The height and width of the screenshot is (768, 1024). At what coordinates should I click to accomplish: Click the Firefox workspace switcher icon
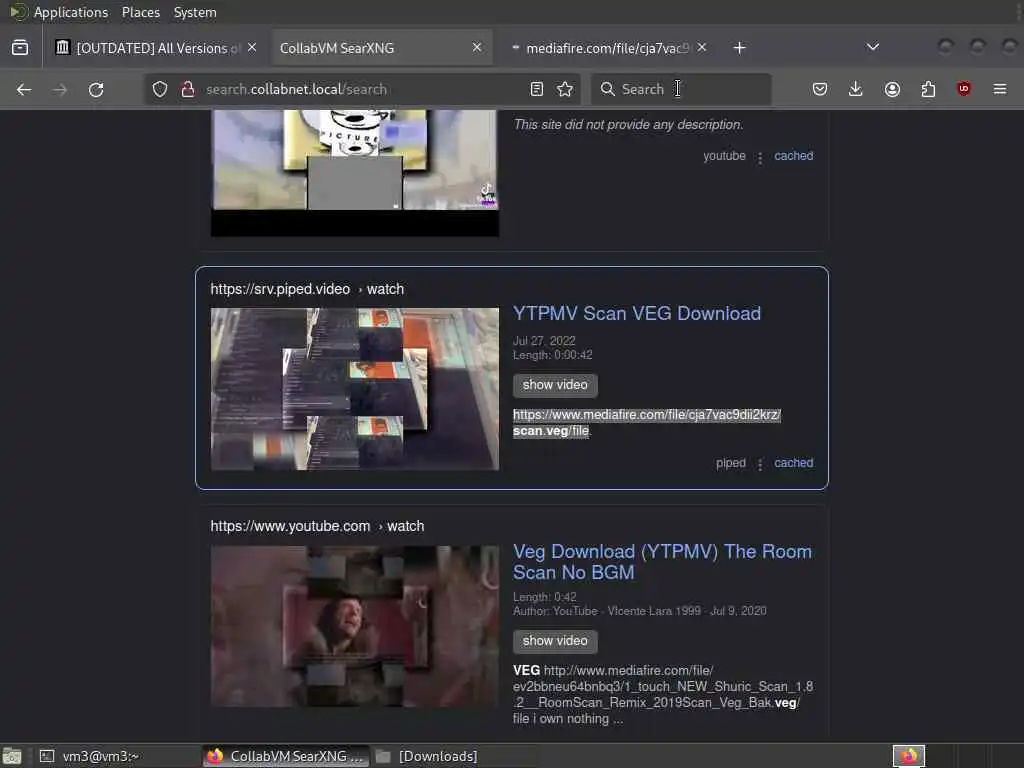pos(909,756)
